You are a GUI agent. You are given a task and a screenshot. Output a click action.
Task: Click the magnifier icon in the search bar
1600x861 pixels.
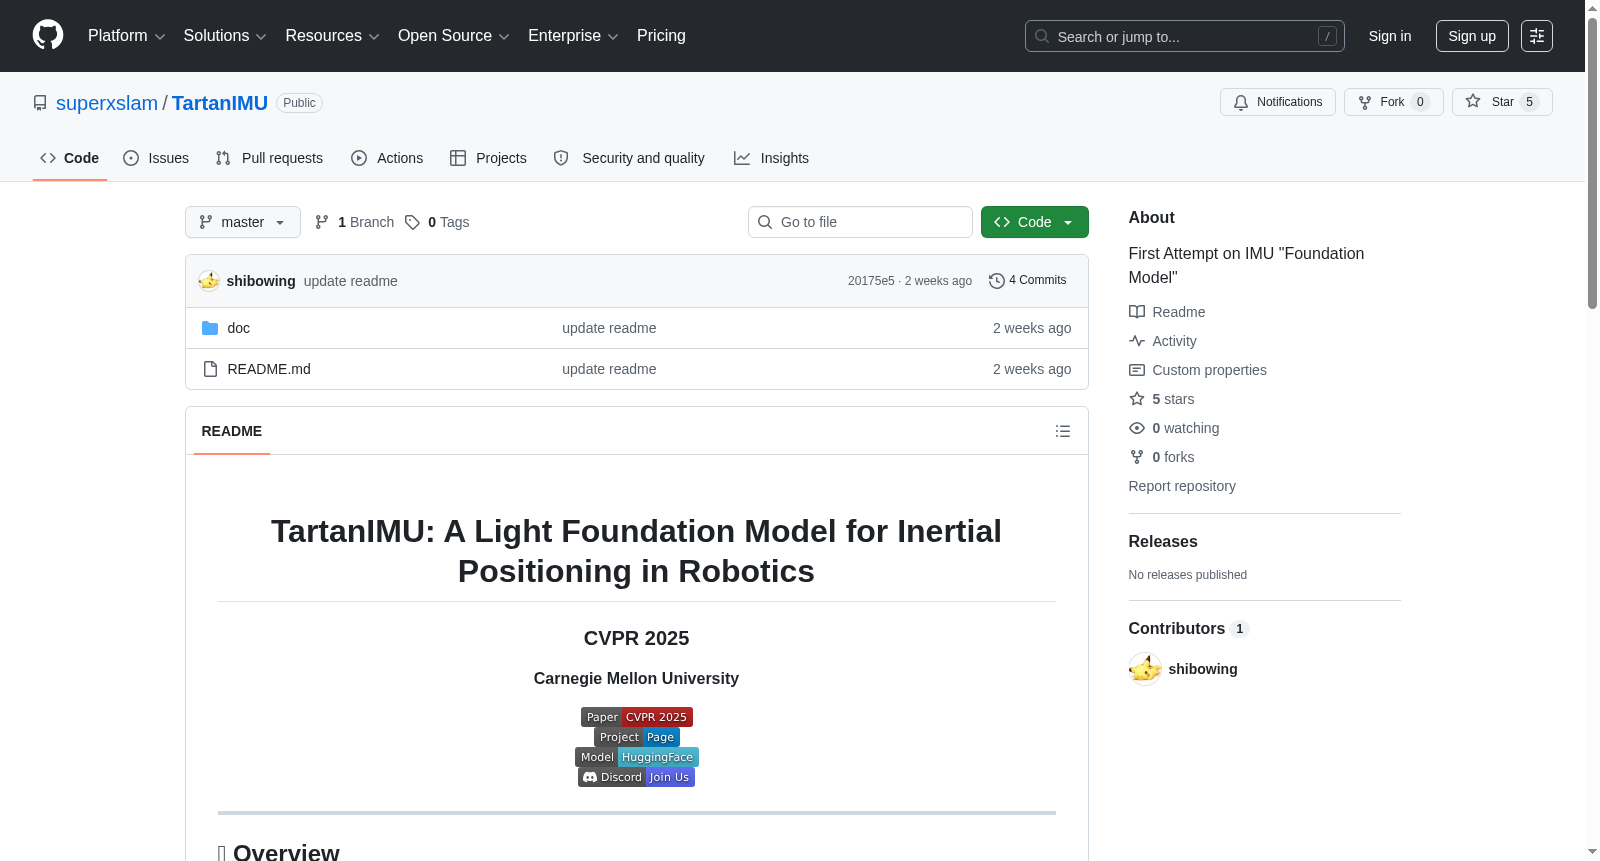pyautogui.click(x=1042, y=36)
